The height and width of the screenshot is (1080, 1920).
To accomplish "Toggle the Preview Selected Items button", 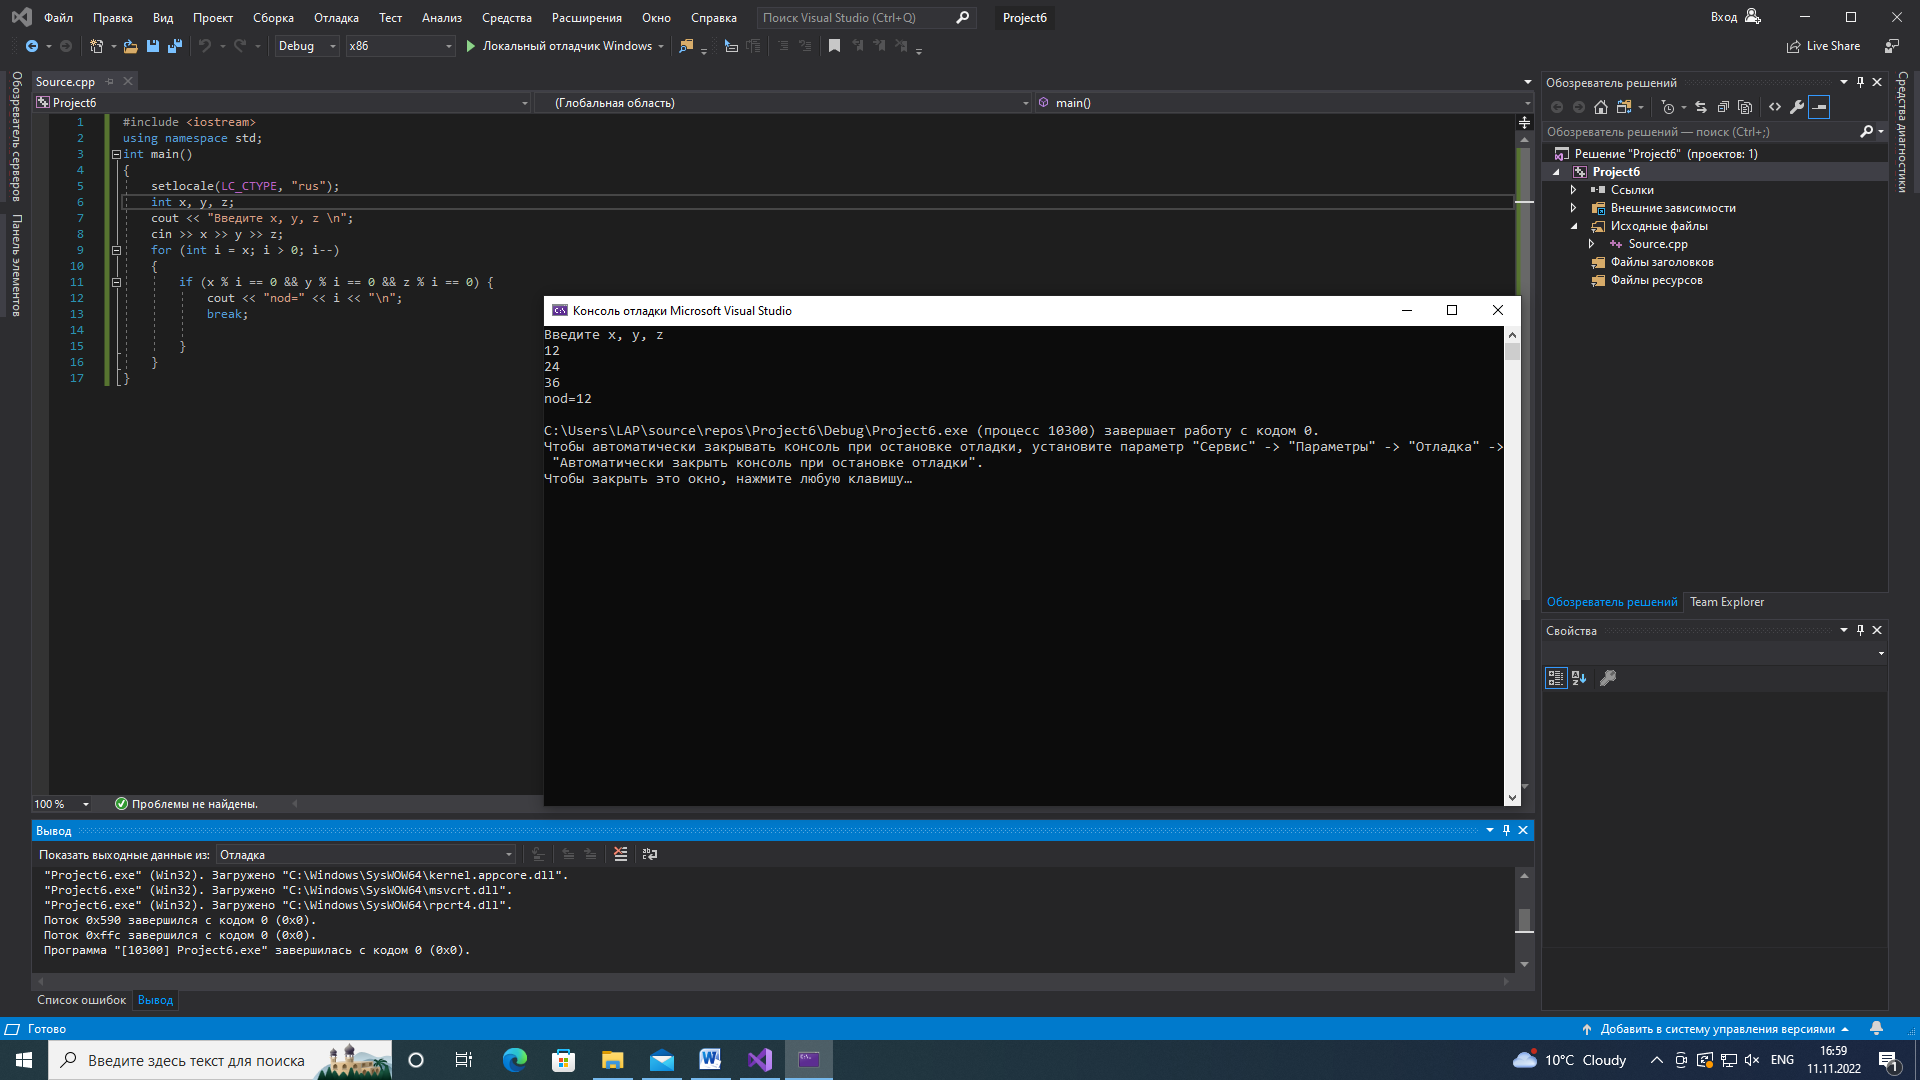I will click(1819, 107).
